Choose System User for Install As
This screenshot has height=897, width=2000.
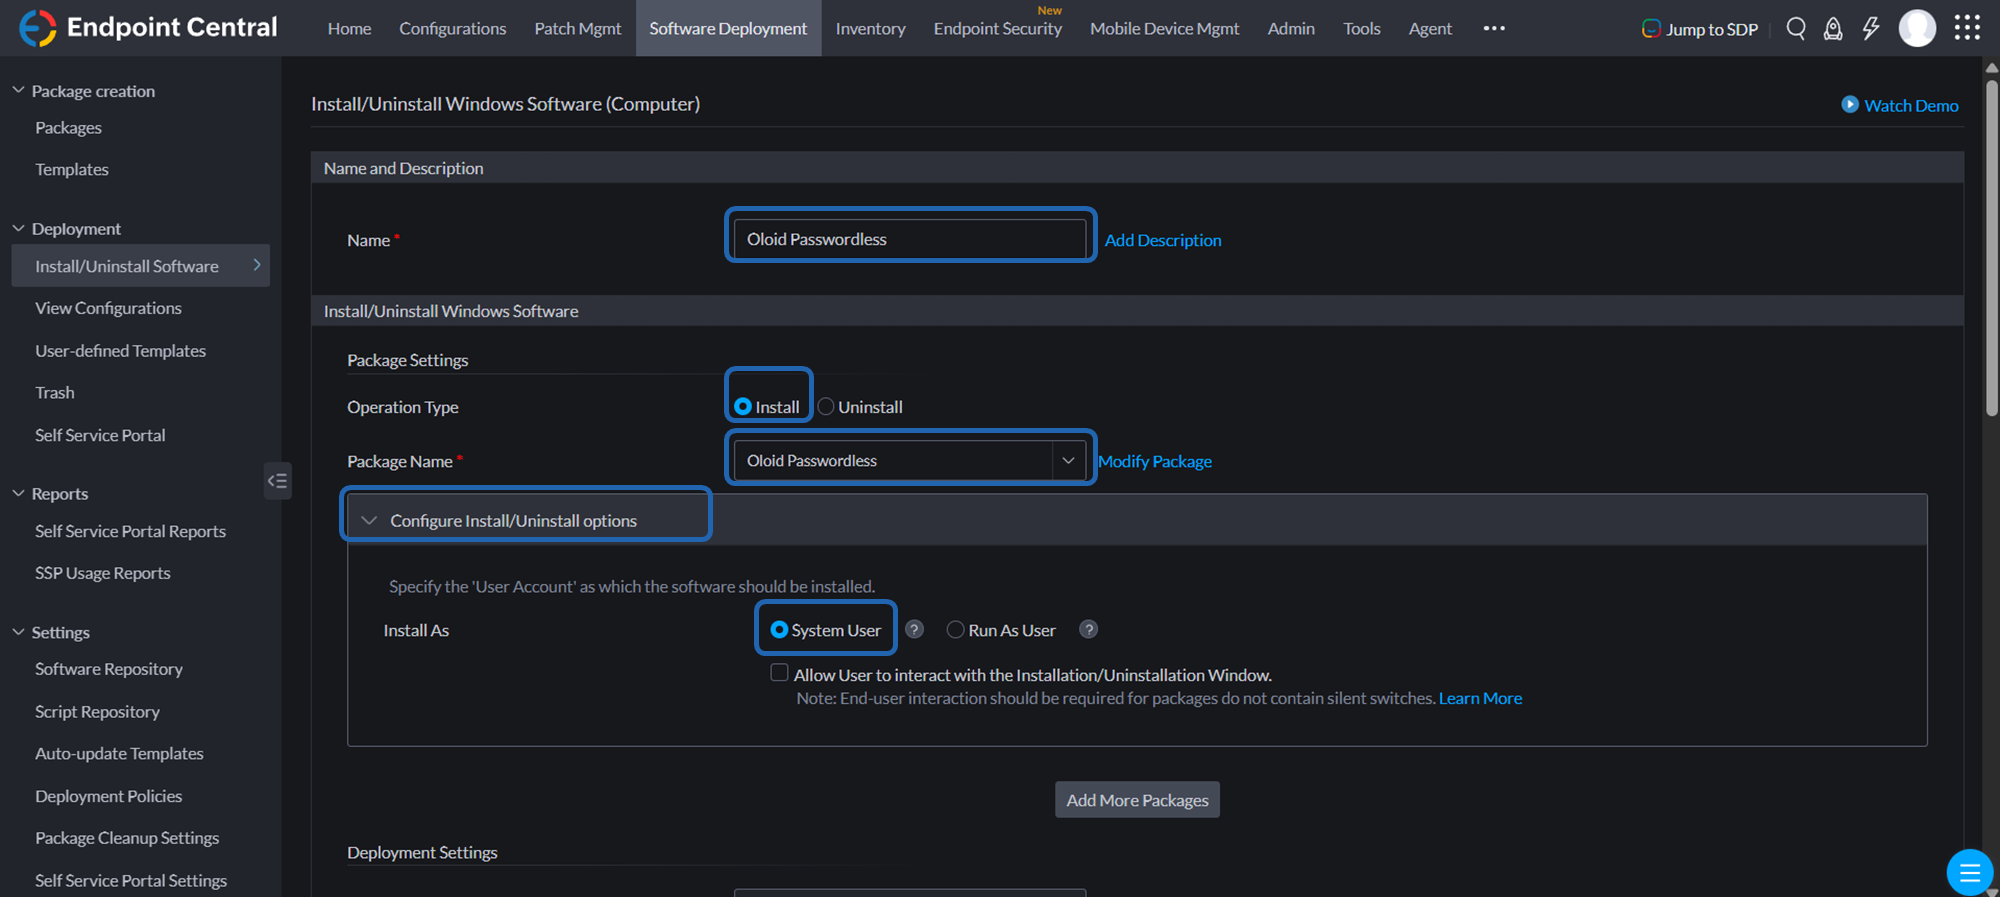coord(779,630)
